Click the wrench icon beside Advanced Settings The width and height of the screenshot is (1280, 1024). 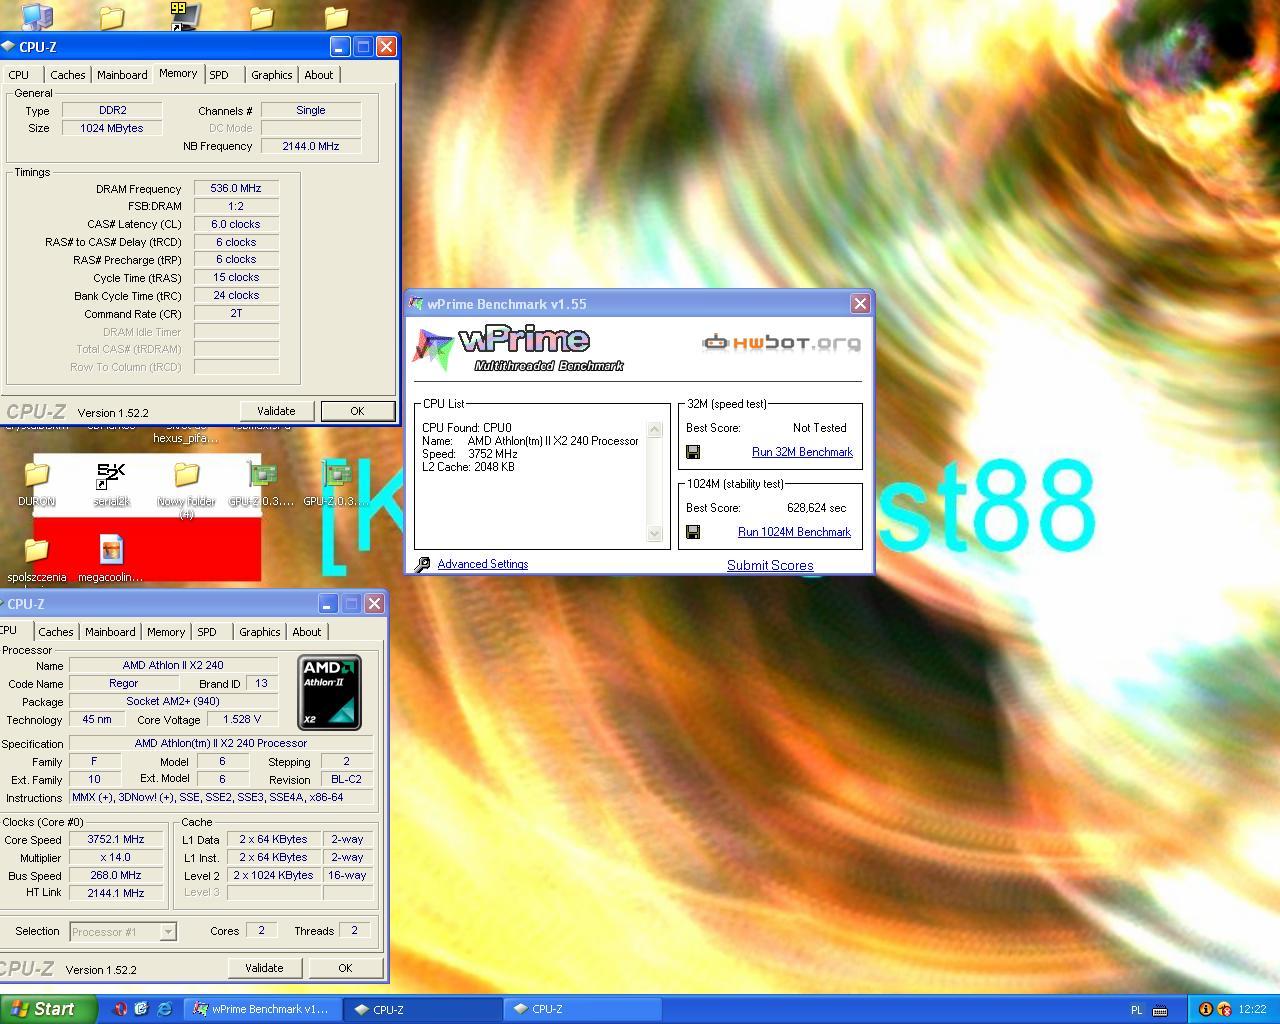422,565
